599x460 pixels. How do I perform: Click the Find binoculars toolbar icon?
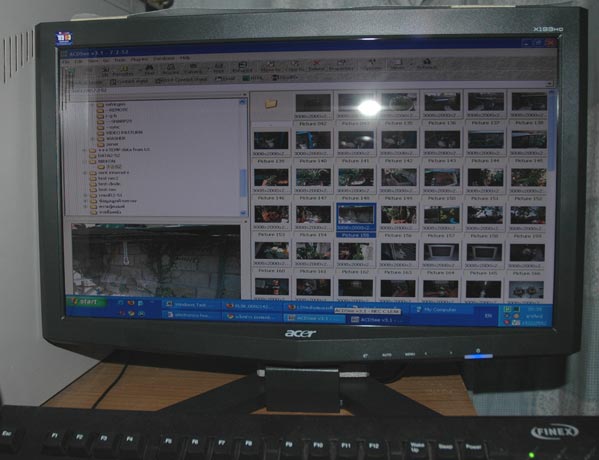[x=149, y=69]
